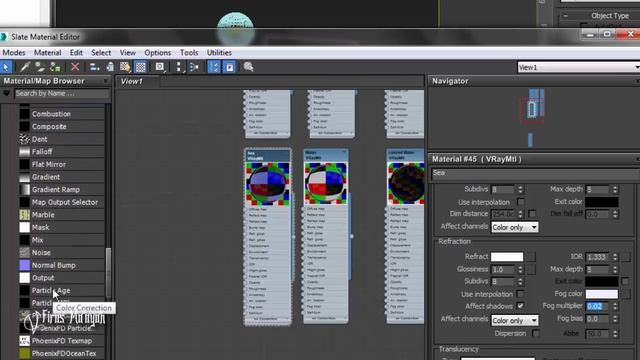
Task: Toggle Dim distance checkbox
Action: 532,213
